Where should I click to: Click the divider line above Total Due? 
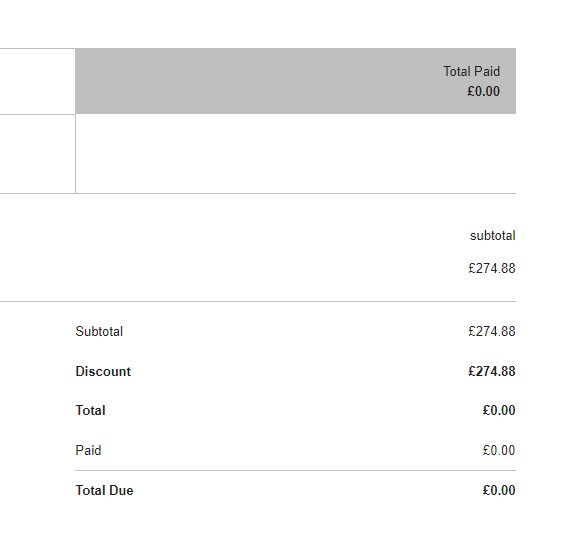(296, 470)
